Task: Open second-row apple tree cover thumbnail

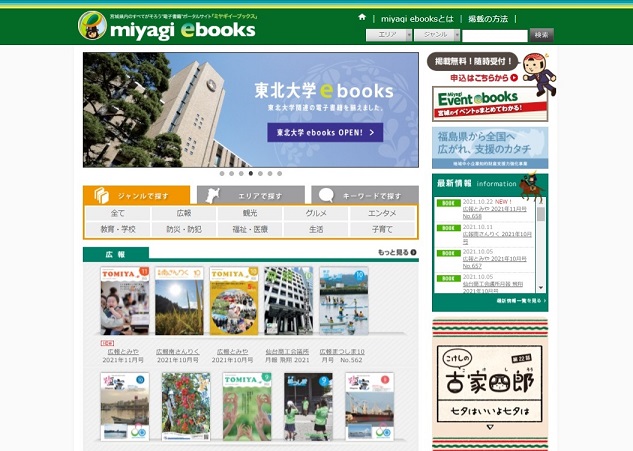Action: click(186, 407)
